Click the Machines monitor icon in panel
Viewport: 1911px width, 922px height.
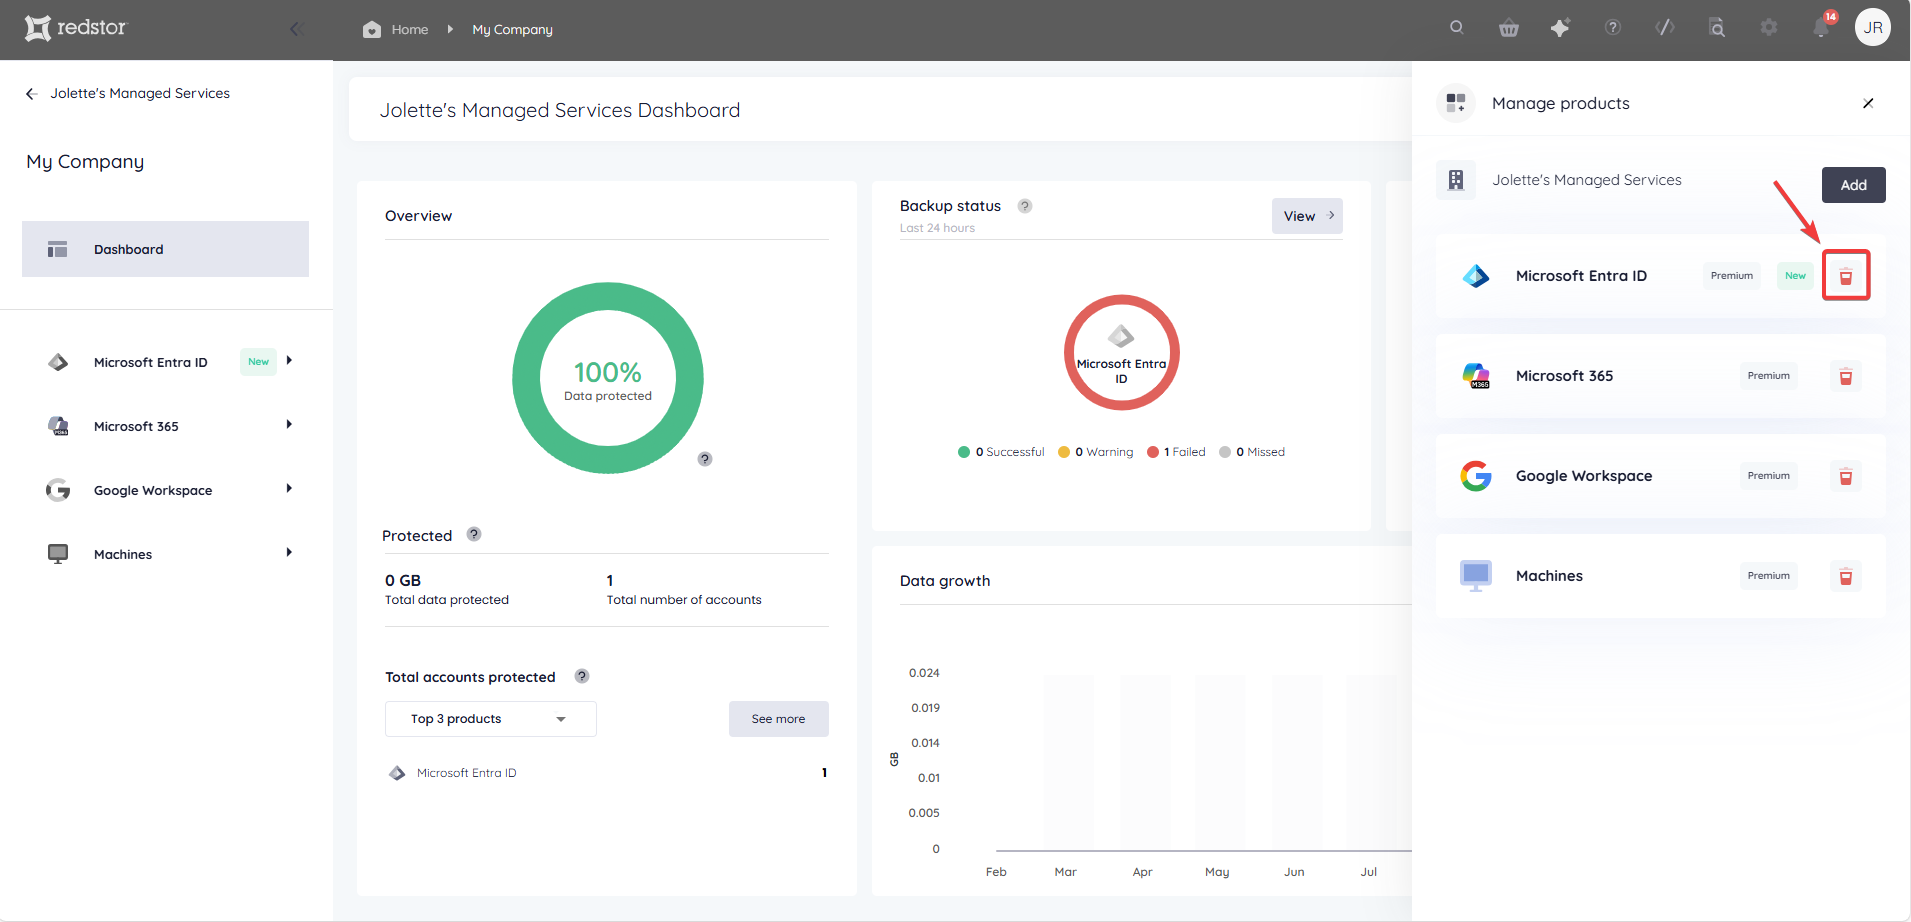1476,576
